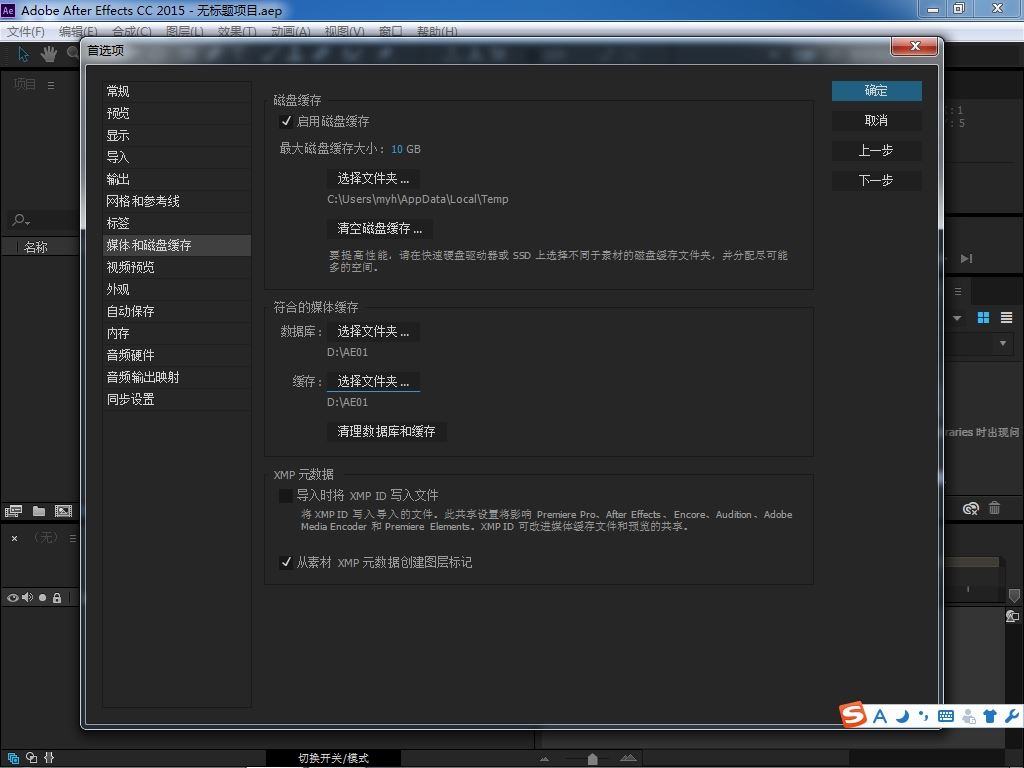The height and width of the screenshot is (768, 1024).
Task: Click the next frame playback icon
Action: [x=967, y=259]
